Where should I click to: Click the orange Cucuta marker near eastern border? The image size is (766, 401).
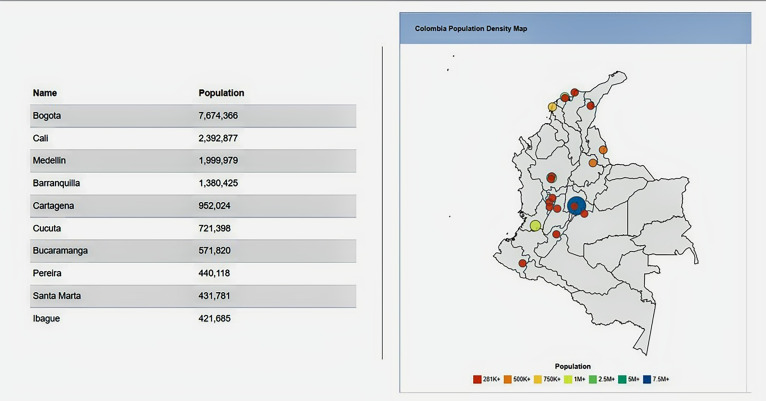[603, 150]
